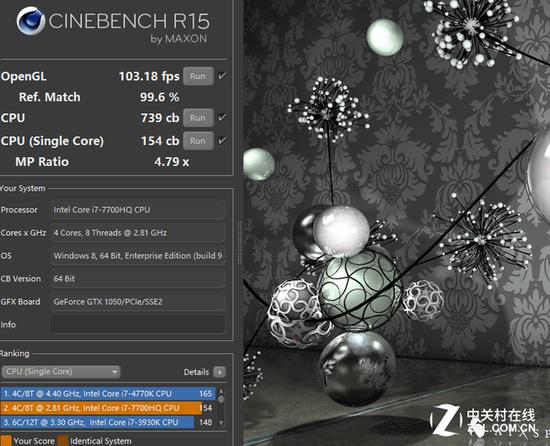Run the OpenGL benchmark
This screenshot has height=446, width=550.
[x=198, y=76]
